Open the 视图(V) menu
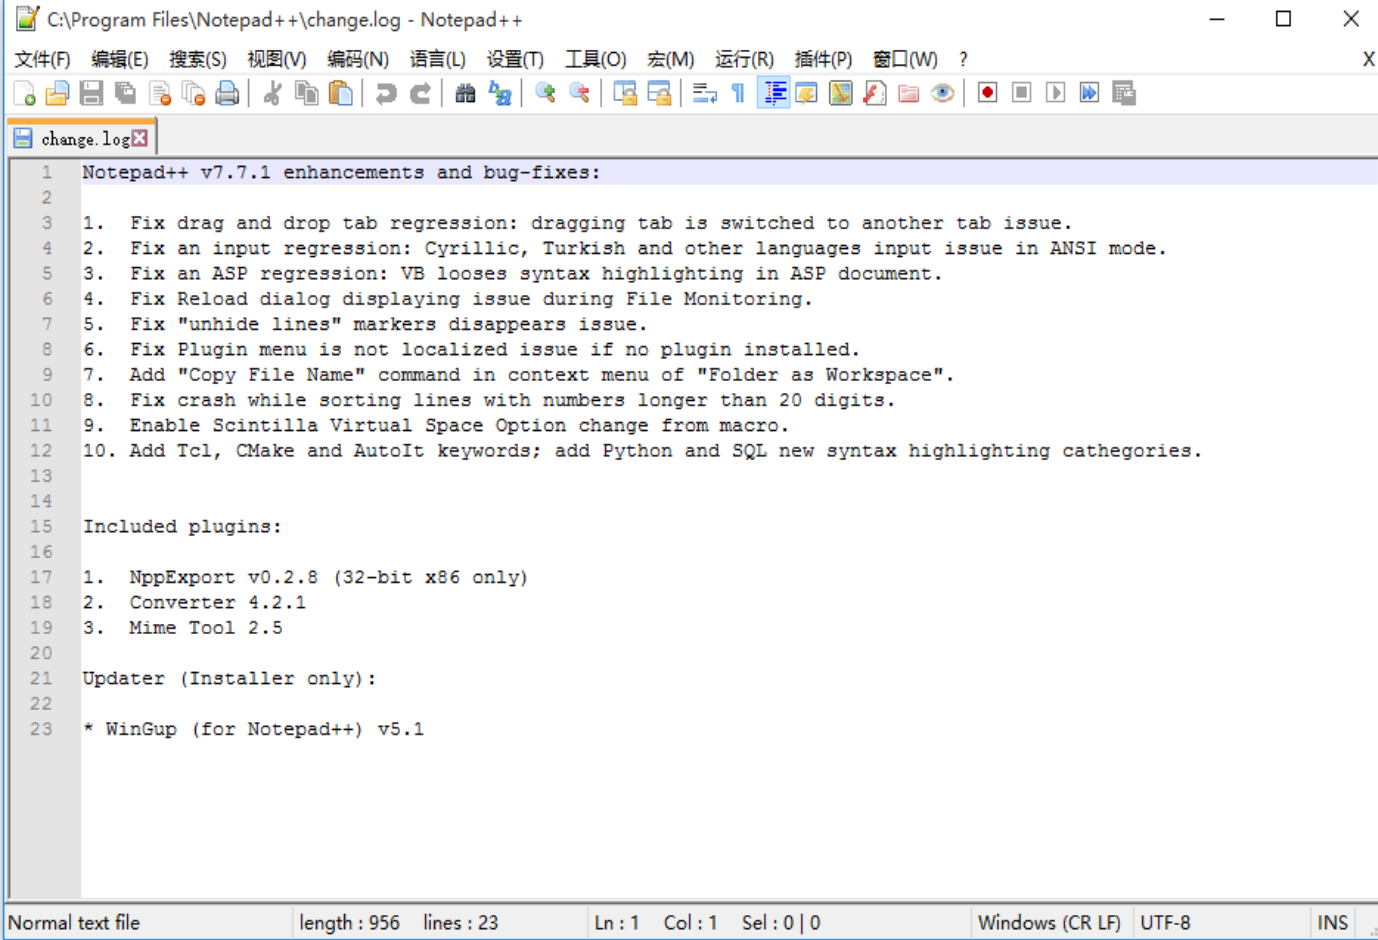Viewport: 1378px width, 940px height. (x=277, y=60)
